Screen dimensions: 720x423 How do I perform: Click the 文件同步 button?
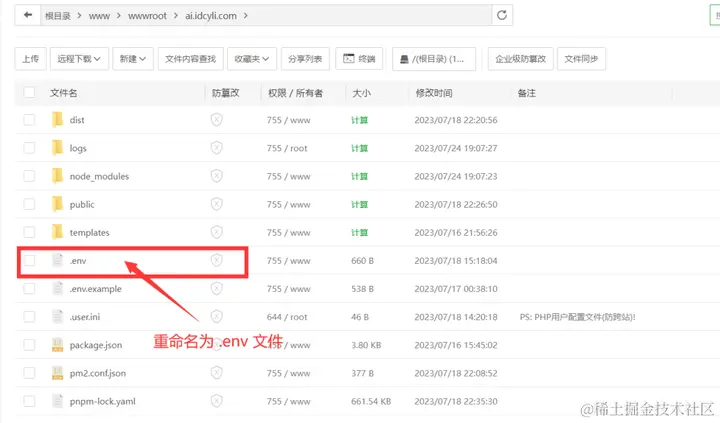(x=581, y=59)
